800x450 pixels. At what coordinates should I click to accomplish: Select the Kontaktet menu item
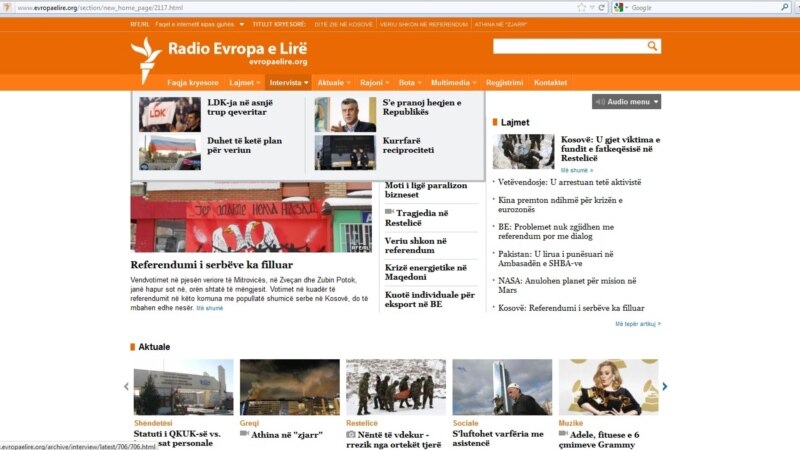pos(550,82)
